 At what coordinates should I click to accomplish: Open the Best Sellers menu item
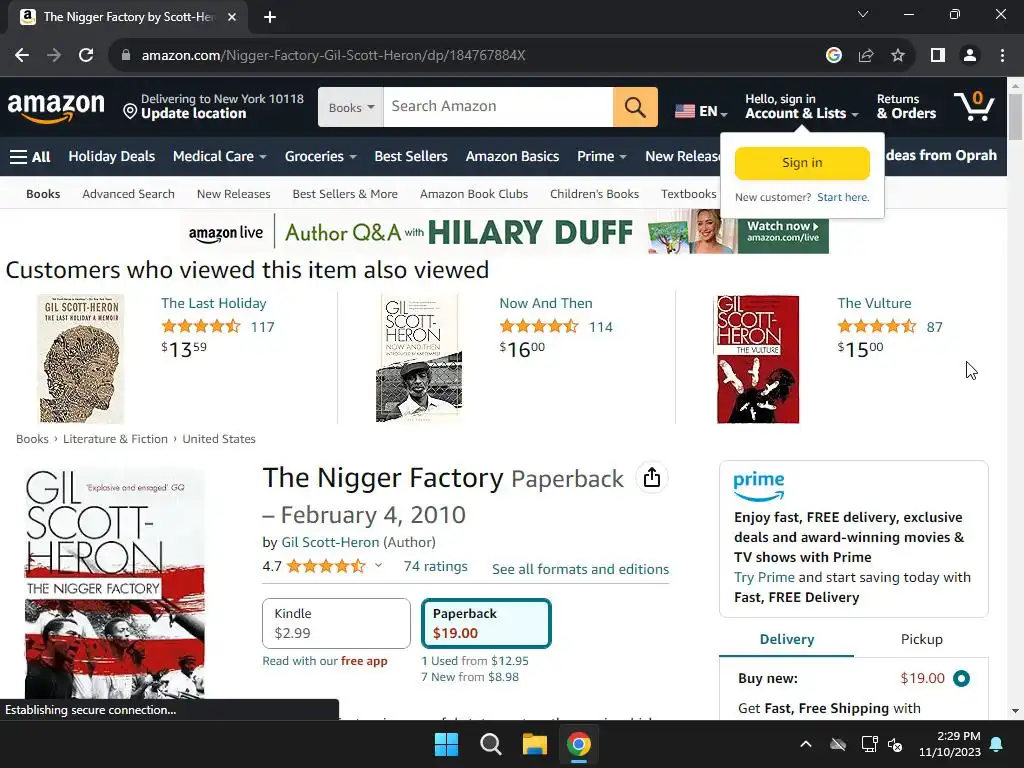[x=411, y=157]
